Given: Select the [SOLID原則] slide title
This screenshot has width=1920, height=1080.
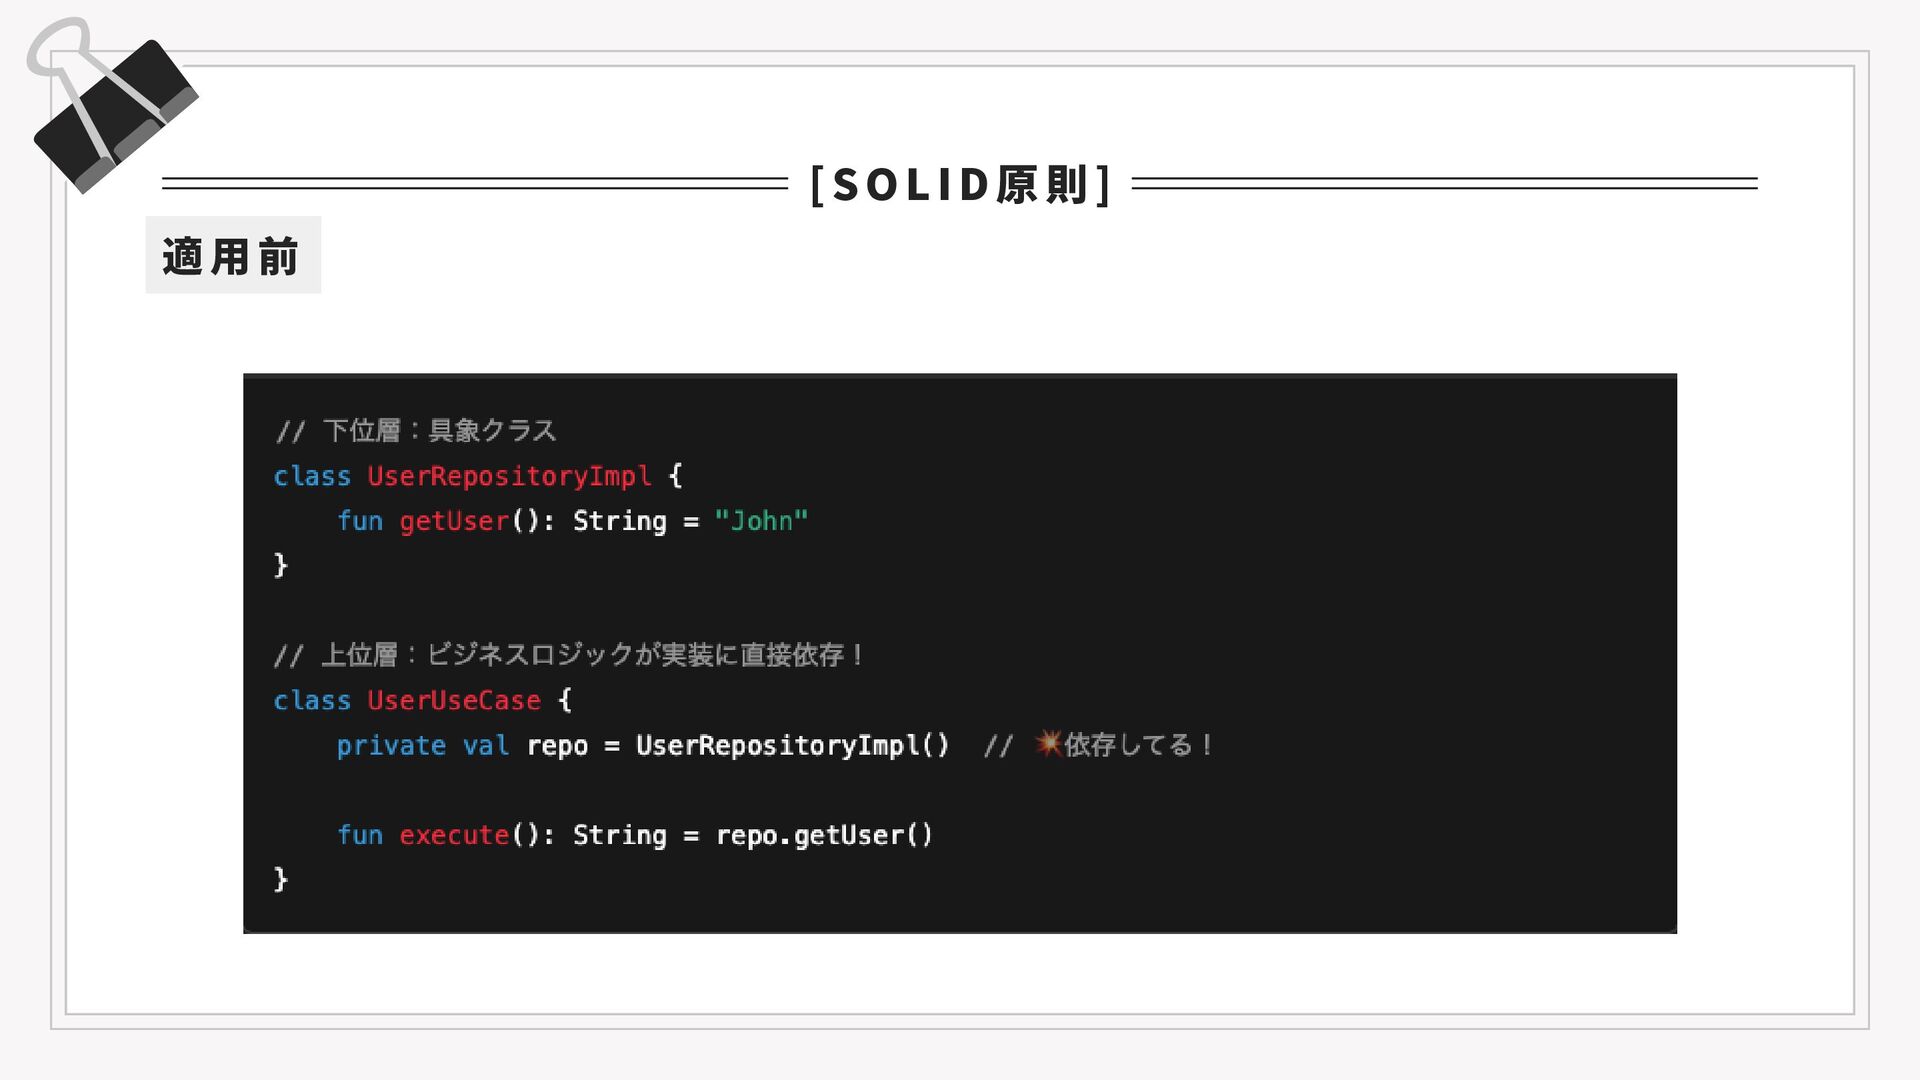Looking at the screenshot, I should click(960, 184).
